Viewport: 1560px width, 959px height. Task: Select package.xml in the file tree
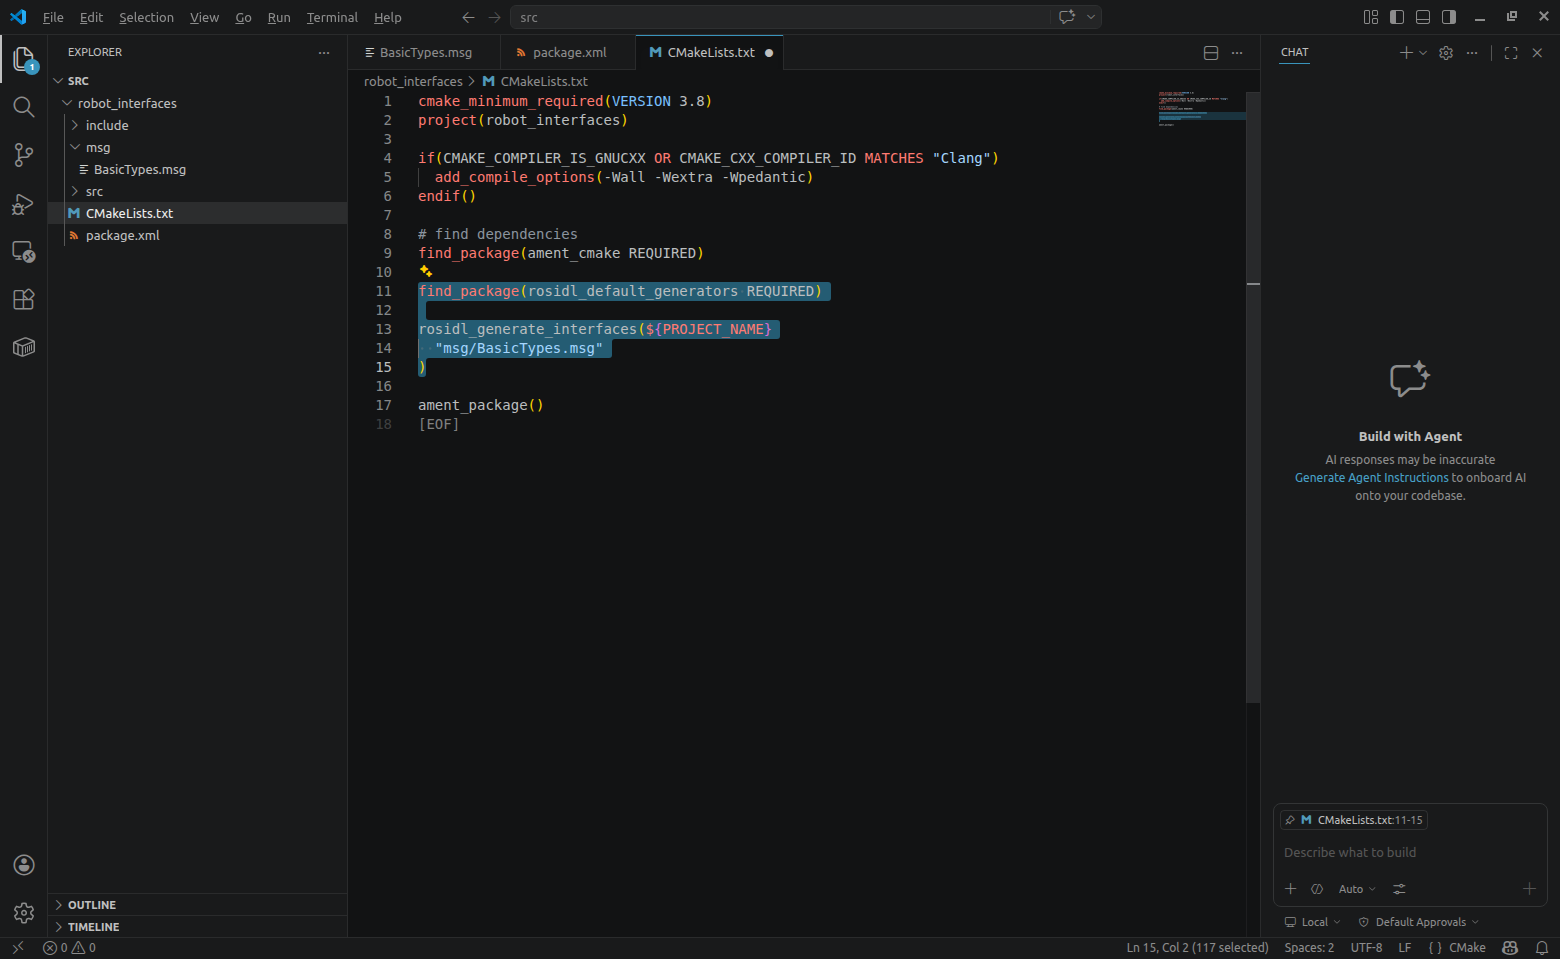coord(197,235)
